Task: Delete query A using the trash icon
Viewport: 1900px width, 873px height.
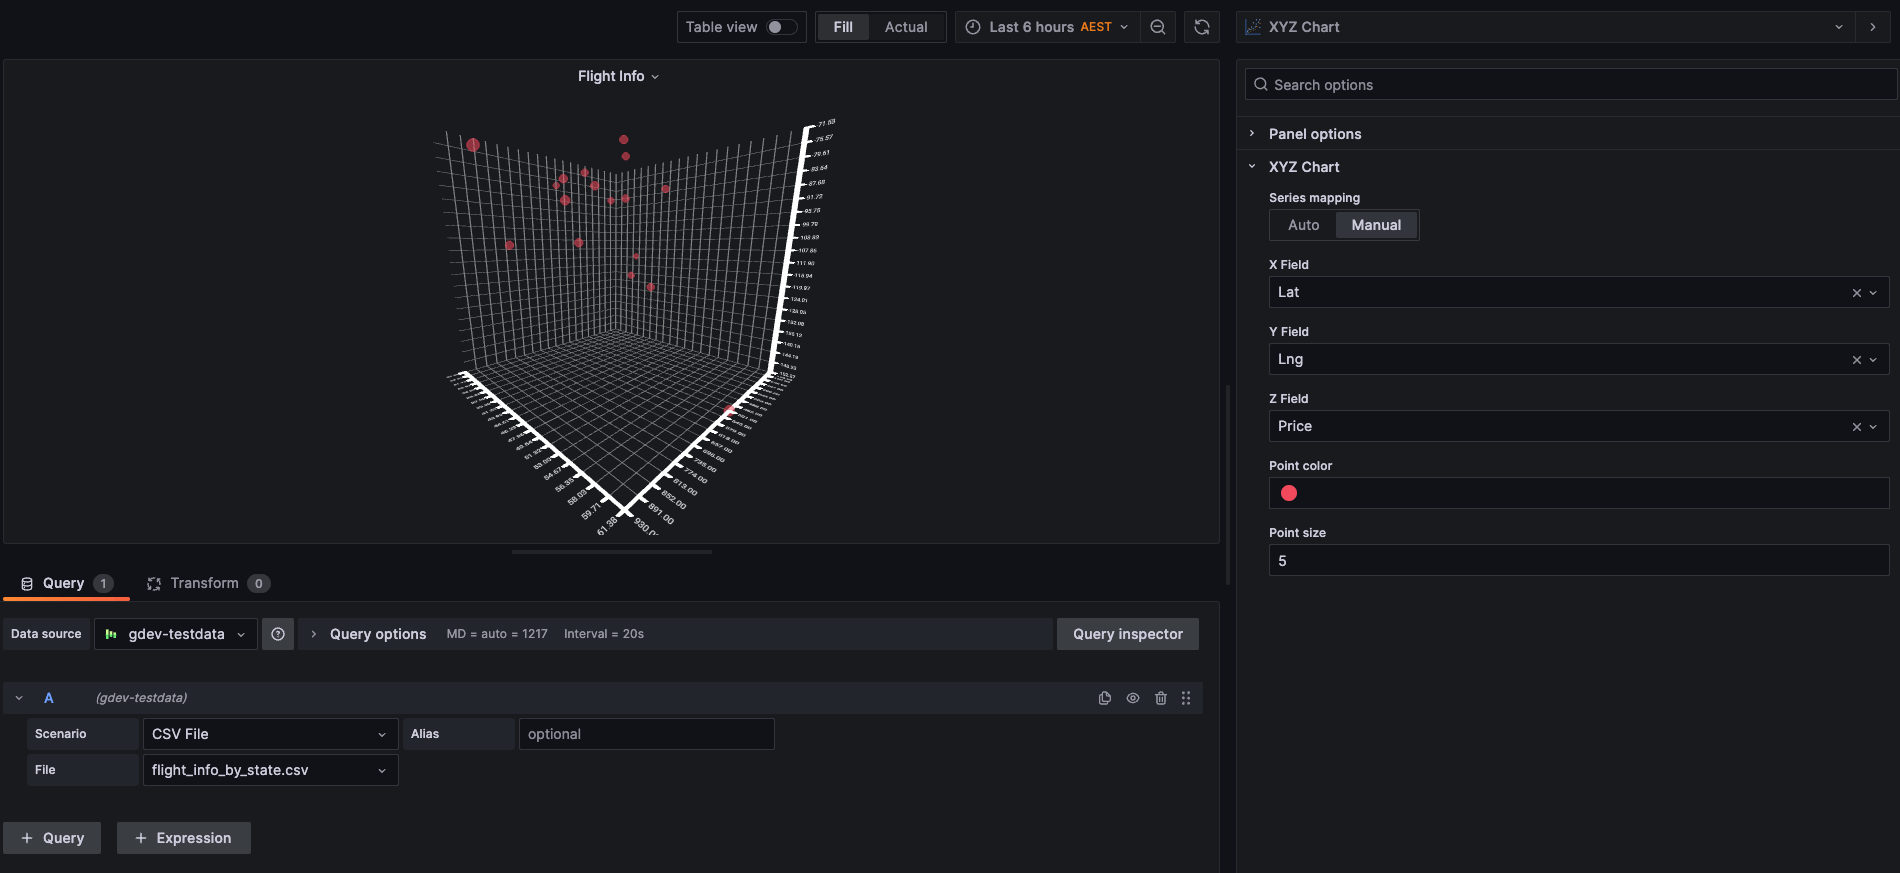Action: [1161, 698]
